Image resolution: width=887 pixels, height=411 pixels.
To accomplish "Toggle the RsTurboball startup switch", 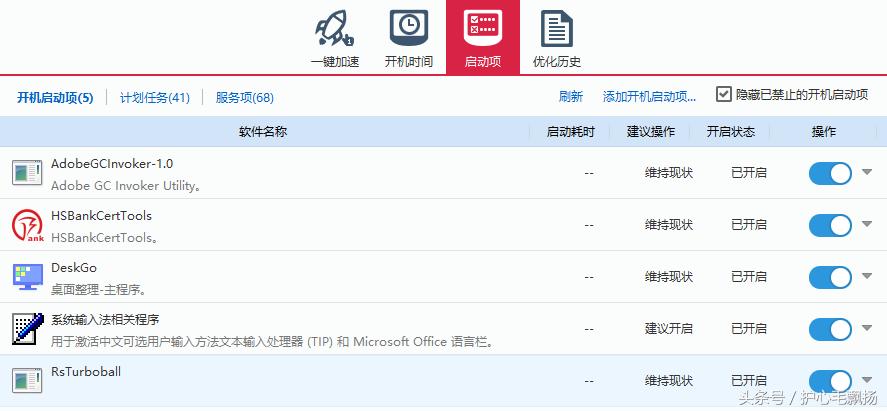I will 830,380.
